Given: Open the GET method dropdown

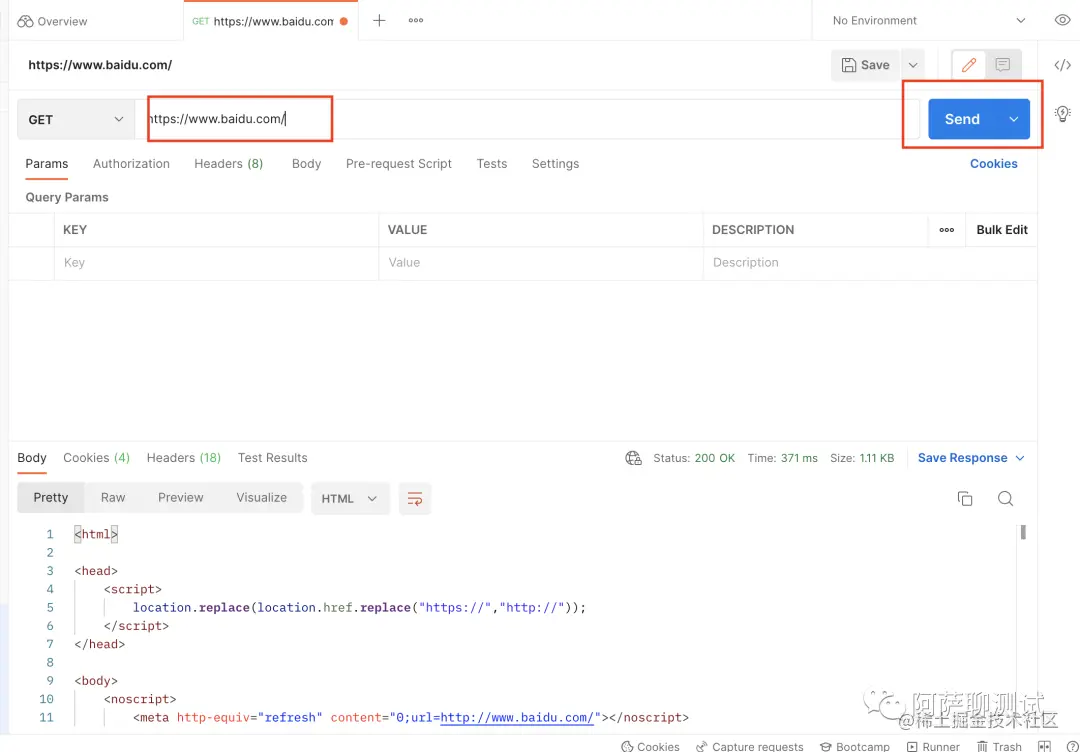Looking at the screenshot, I should coord(76,119).
